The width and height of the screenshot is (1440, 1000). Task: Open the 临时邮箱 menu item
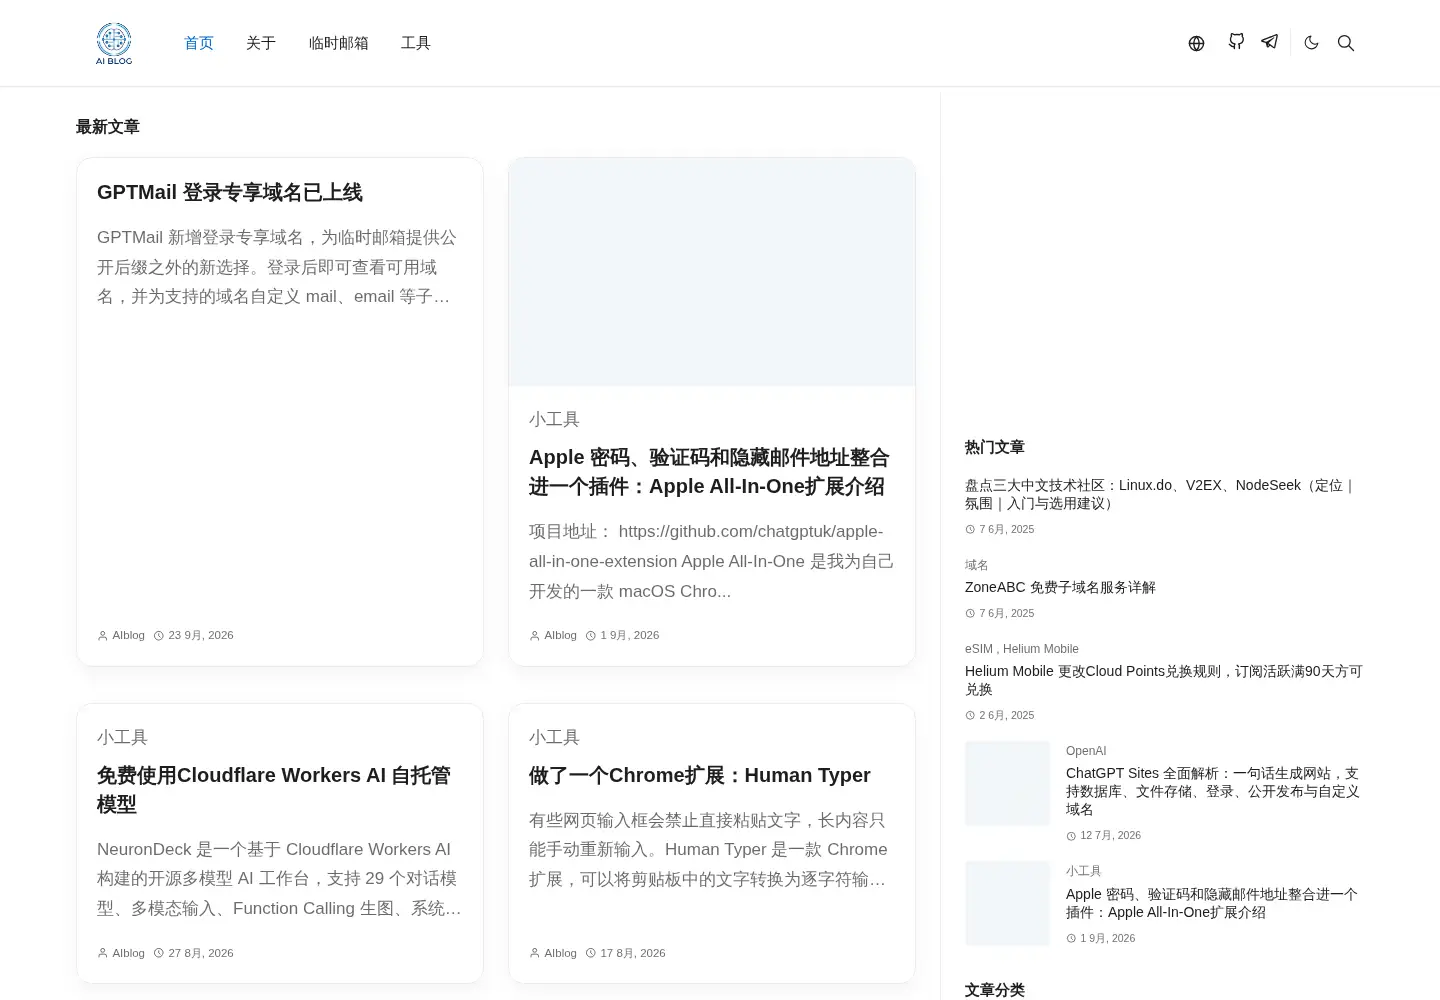pyautogui.click(x=339, y=43)
